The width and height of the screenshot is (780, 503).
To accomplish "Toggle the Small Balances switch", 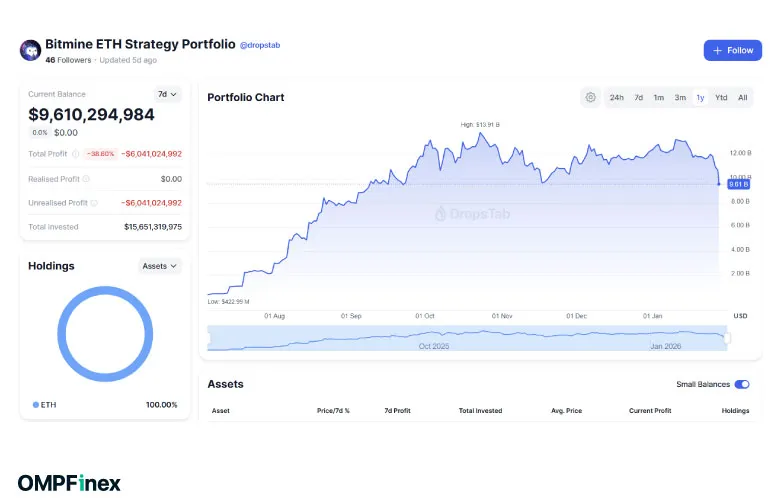I will [742, 384].
